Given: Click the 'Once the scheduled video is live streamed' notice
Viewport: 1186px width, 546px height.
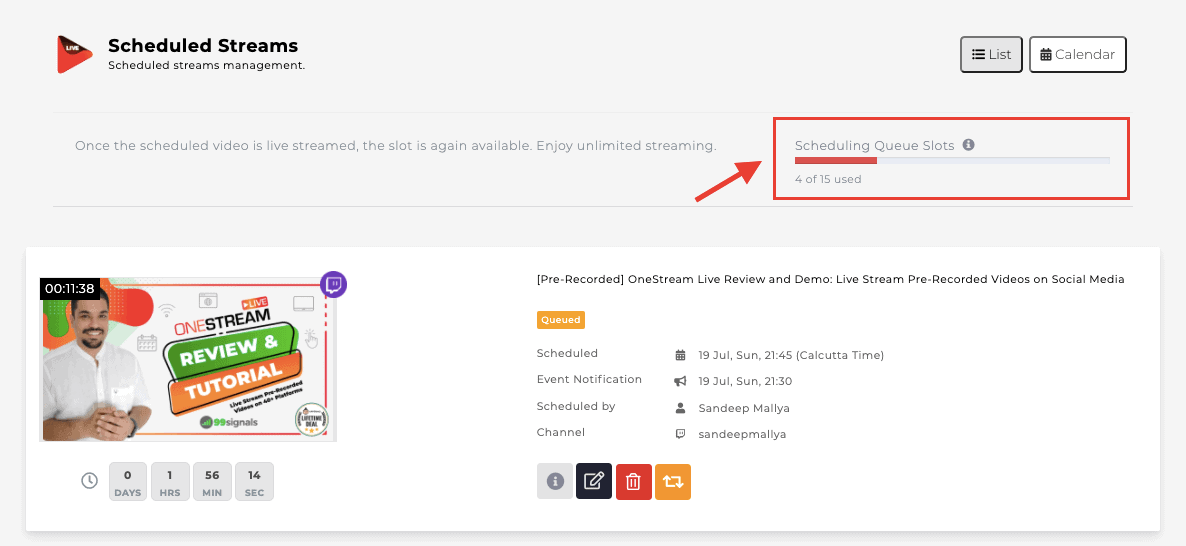Looking at the screenshot, I should (396, 145).
